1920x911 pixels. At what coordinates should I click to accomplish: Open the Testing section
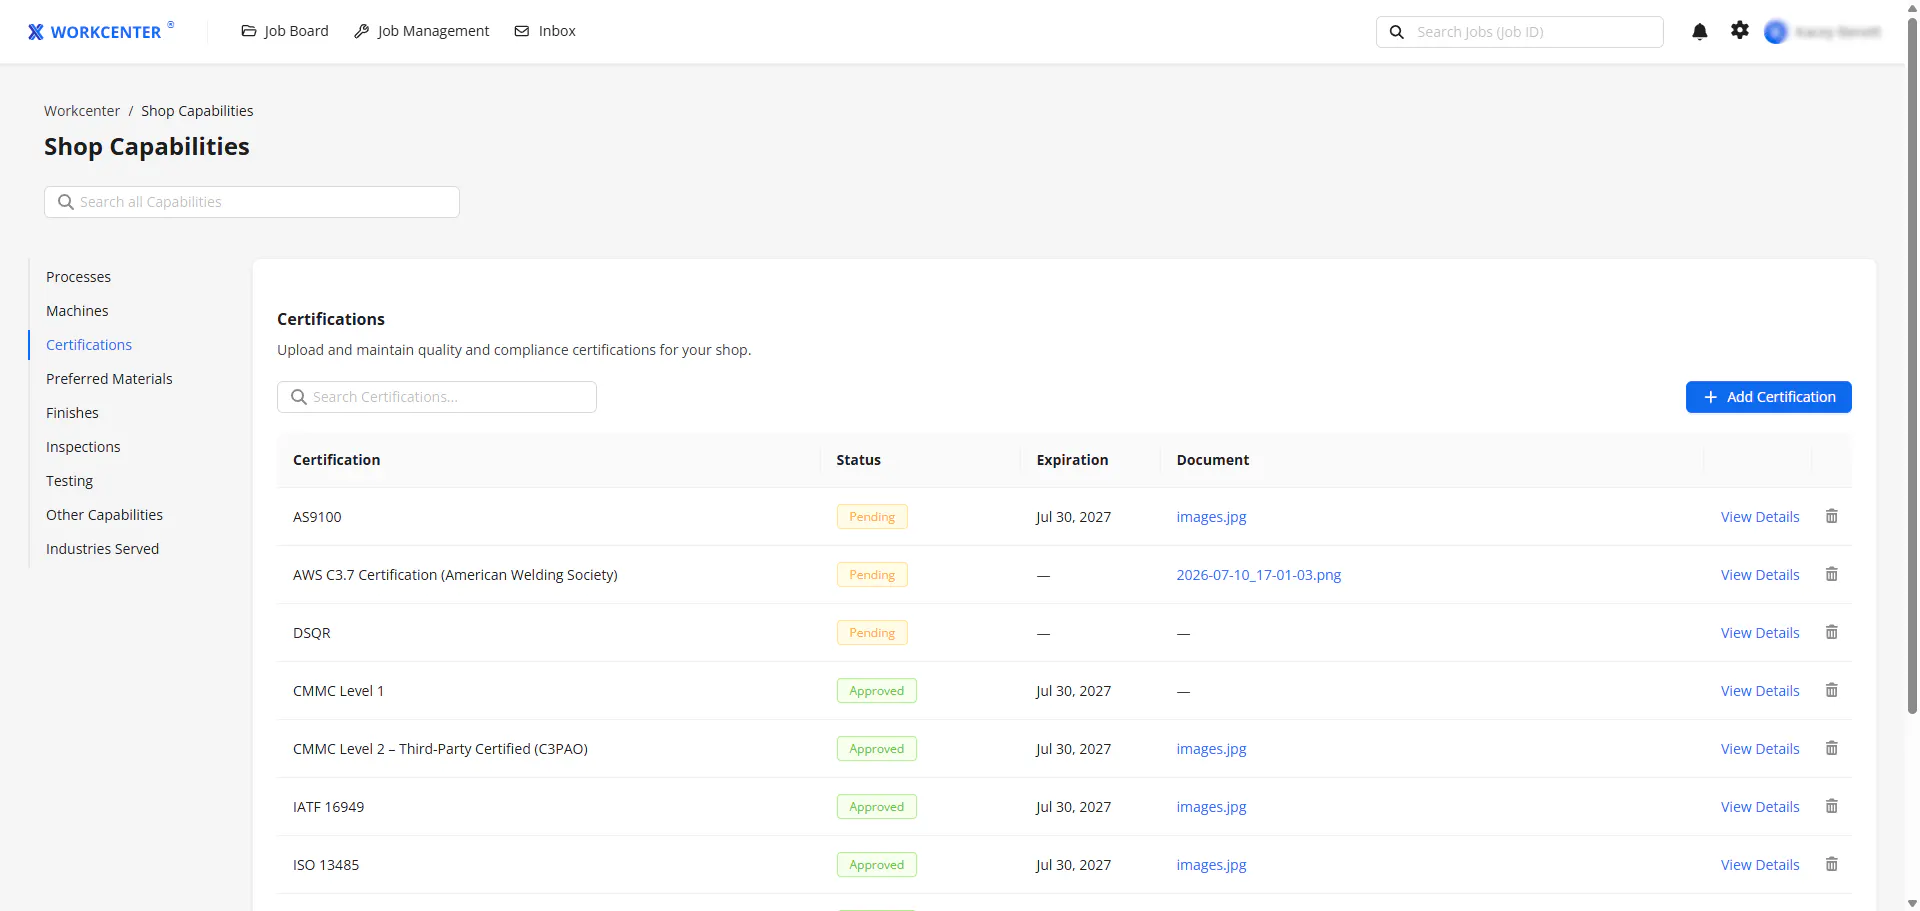pos(69,481)
